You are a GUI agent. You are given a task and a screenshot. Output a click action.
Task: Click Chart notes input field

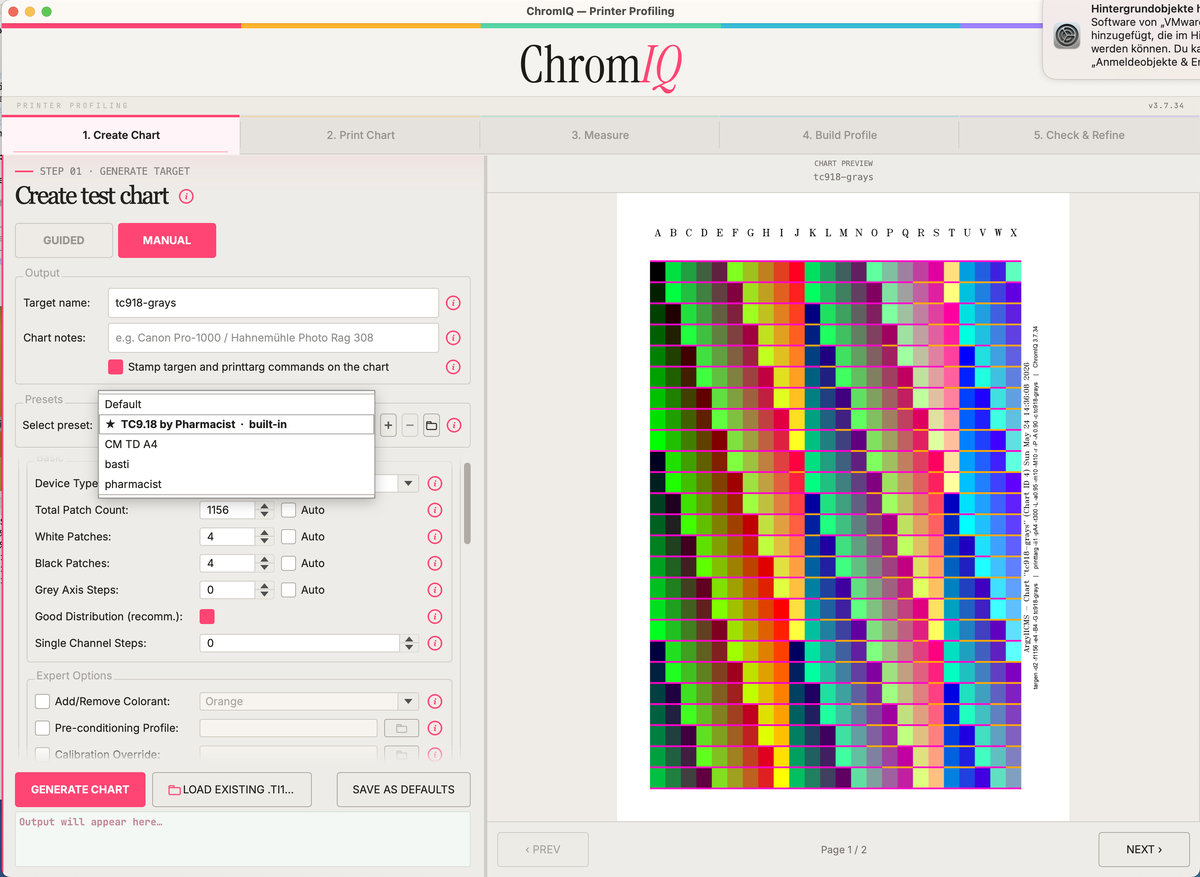[x=273, y=338]
